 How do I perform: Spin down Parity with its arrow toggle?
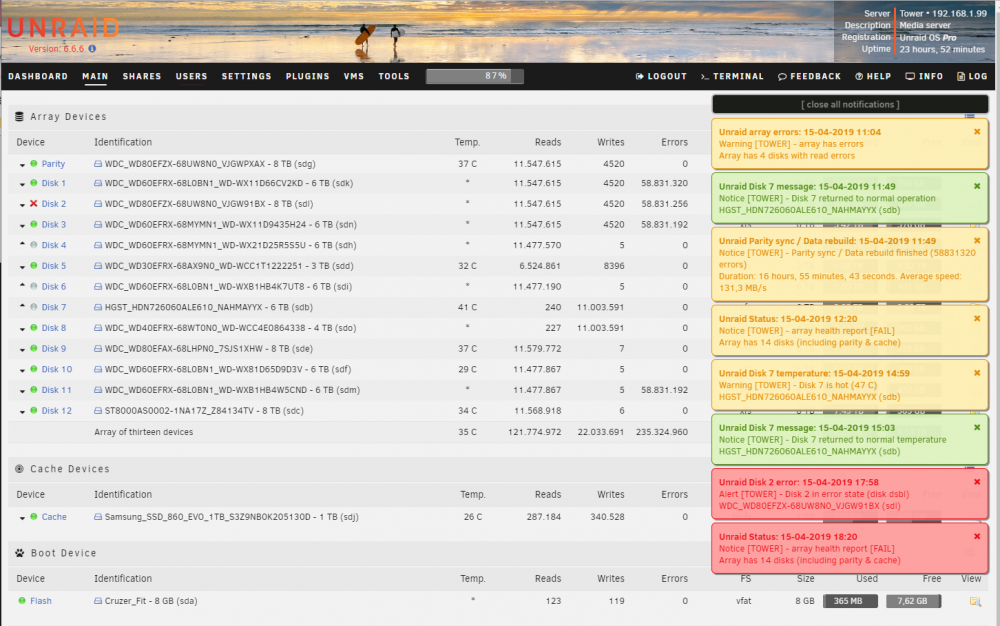(22, 165)
